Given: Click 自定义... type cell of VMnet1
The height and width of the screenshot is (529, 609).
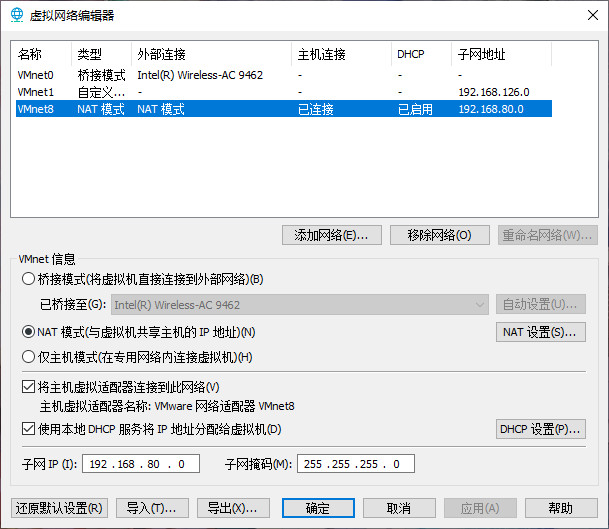Looking at the screenshot, I should pyautogui.click(x=101, y=92).
